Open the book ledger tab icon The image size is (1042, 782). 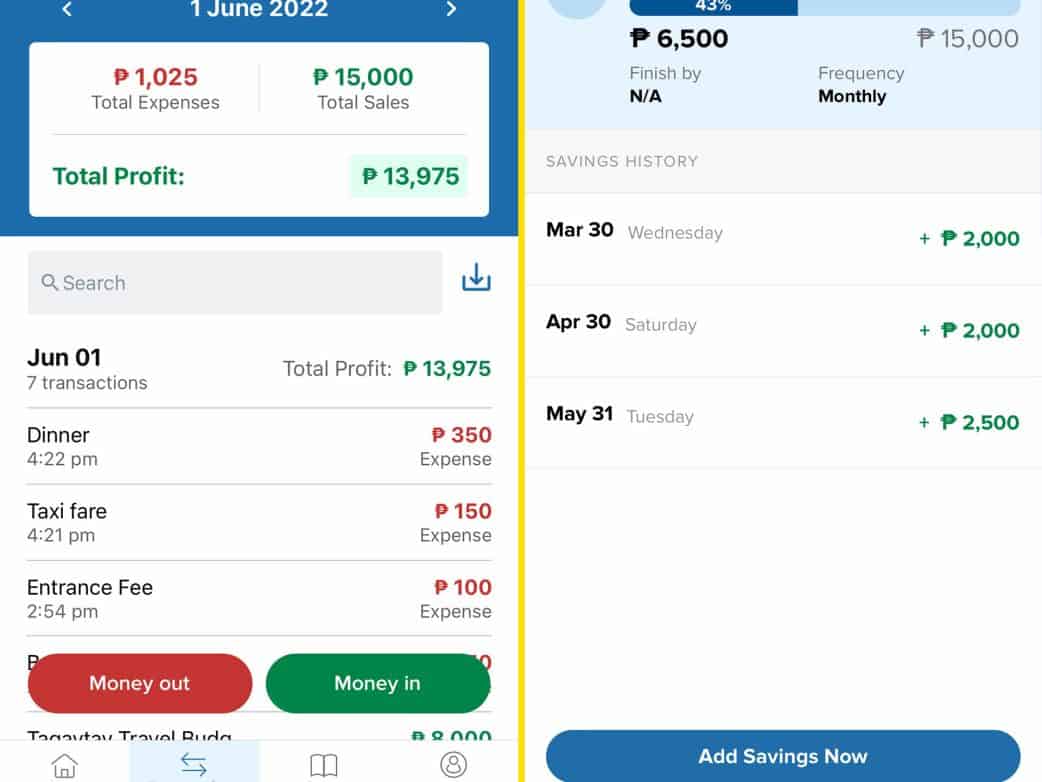coord(323,765)
